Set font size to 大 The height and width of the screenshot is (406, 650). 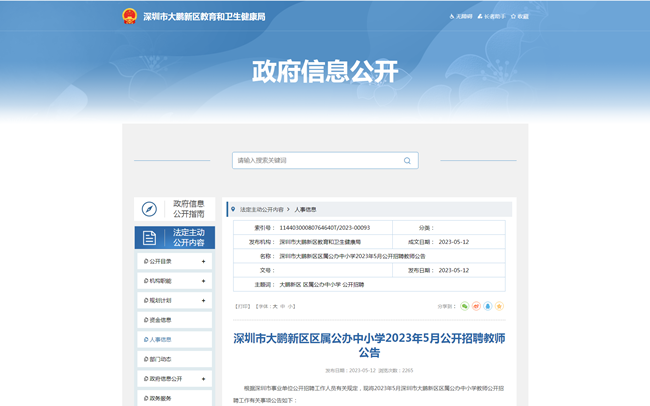click(275, 306)
